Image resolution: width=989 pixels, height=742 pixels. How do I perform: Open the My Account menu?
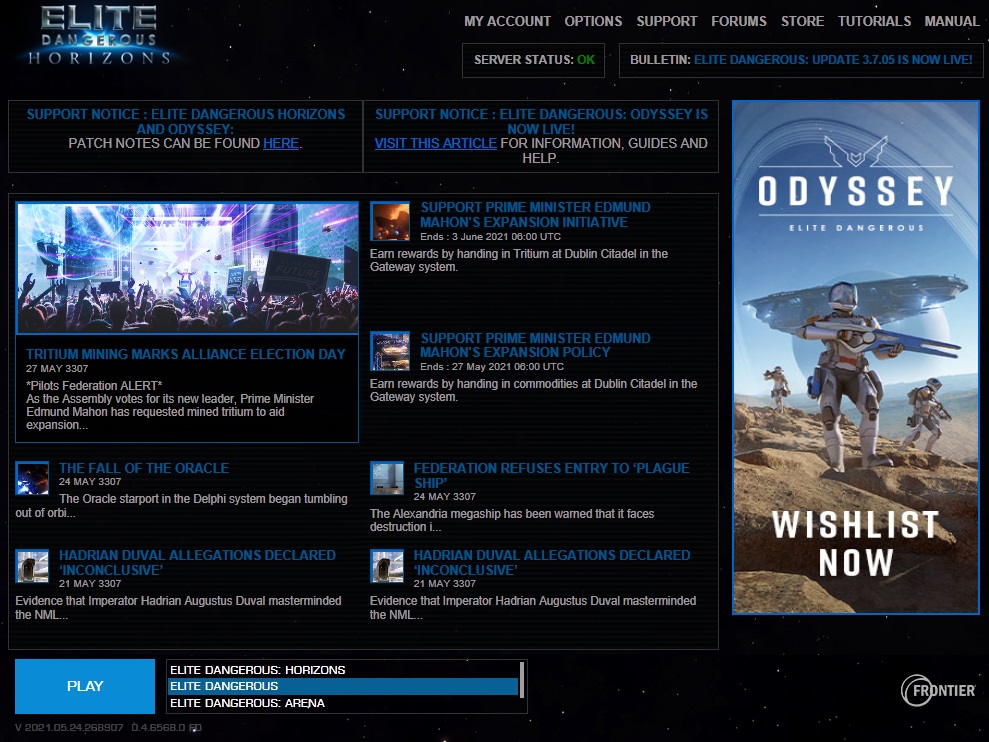(507, 21)
